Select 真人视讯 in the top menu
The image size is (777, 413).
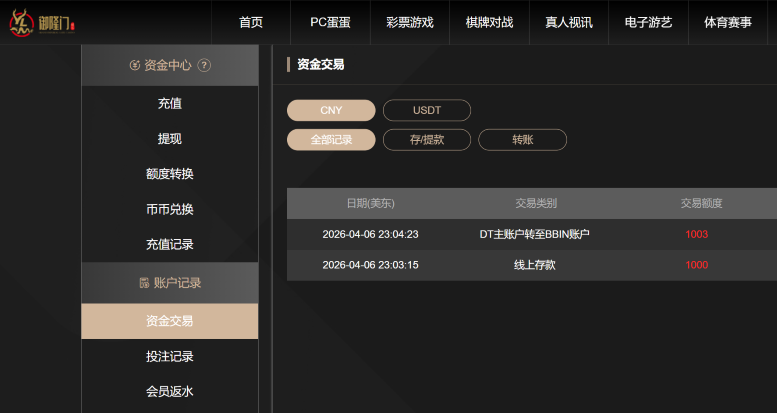pyautogui.click(x=569, y=22)
